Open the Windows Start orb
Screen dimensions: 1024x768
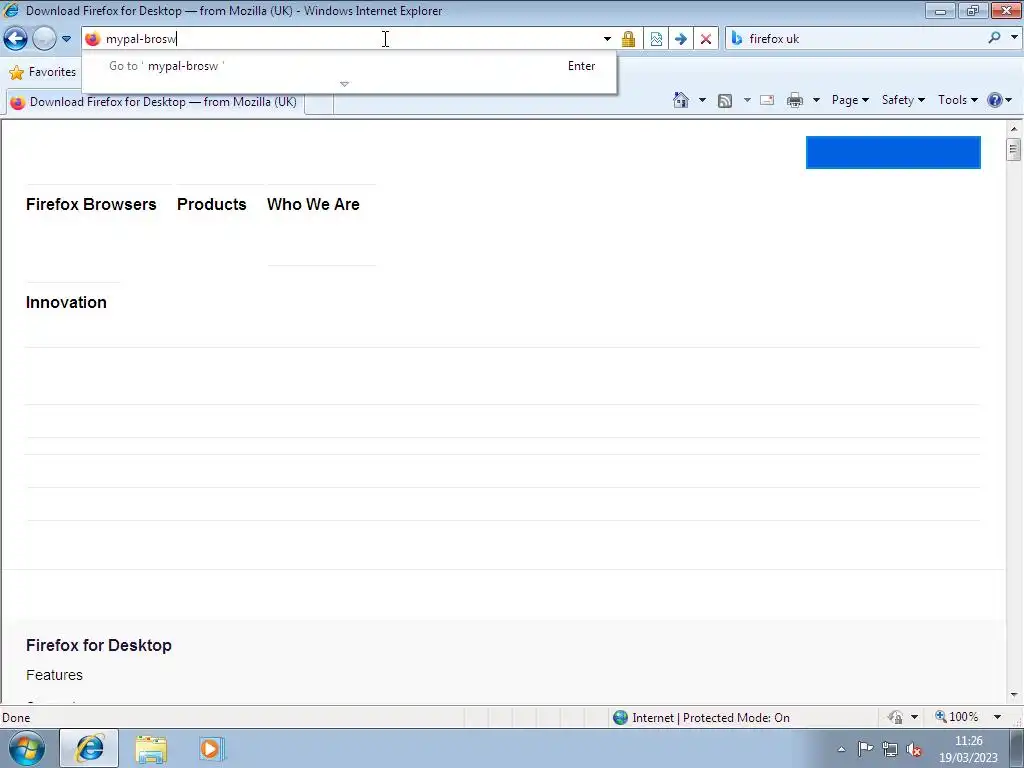(27, 748)
